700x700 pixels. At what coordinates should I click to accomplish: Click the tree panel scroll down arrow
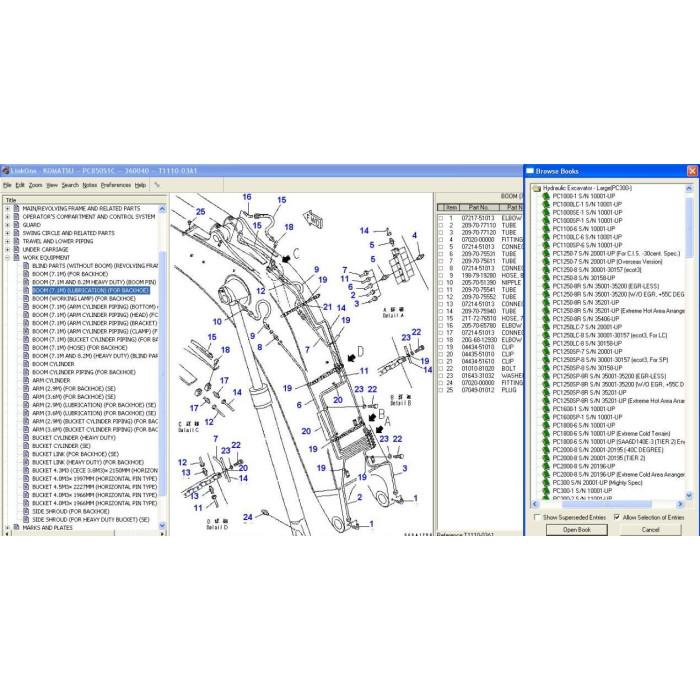162,525
